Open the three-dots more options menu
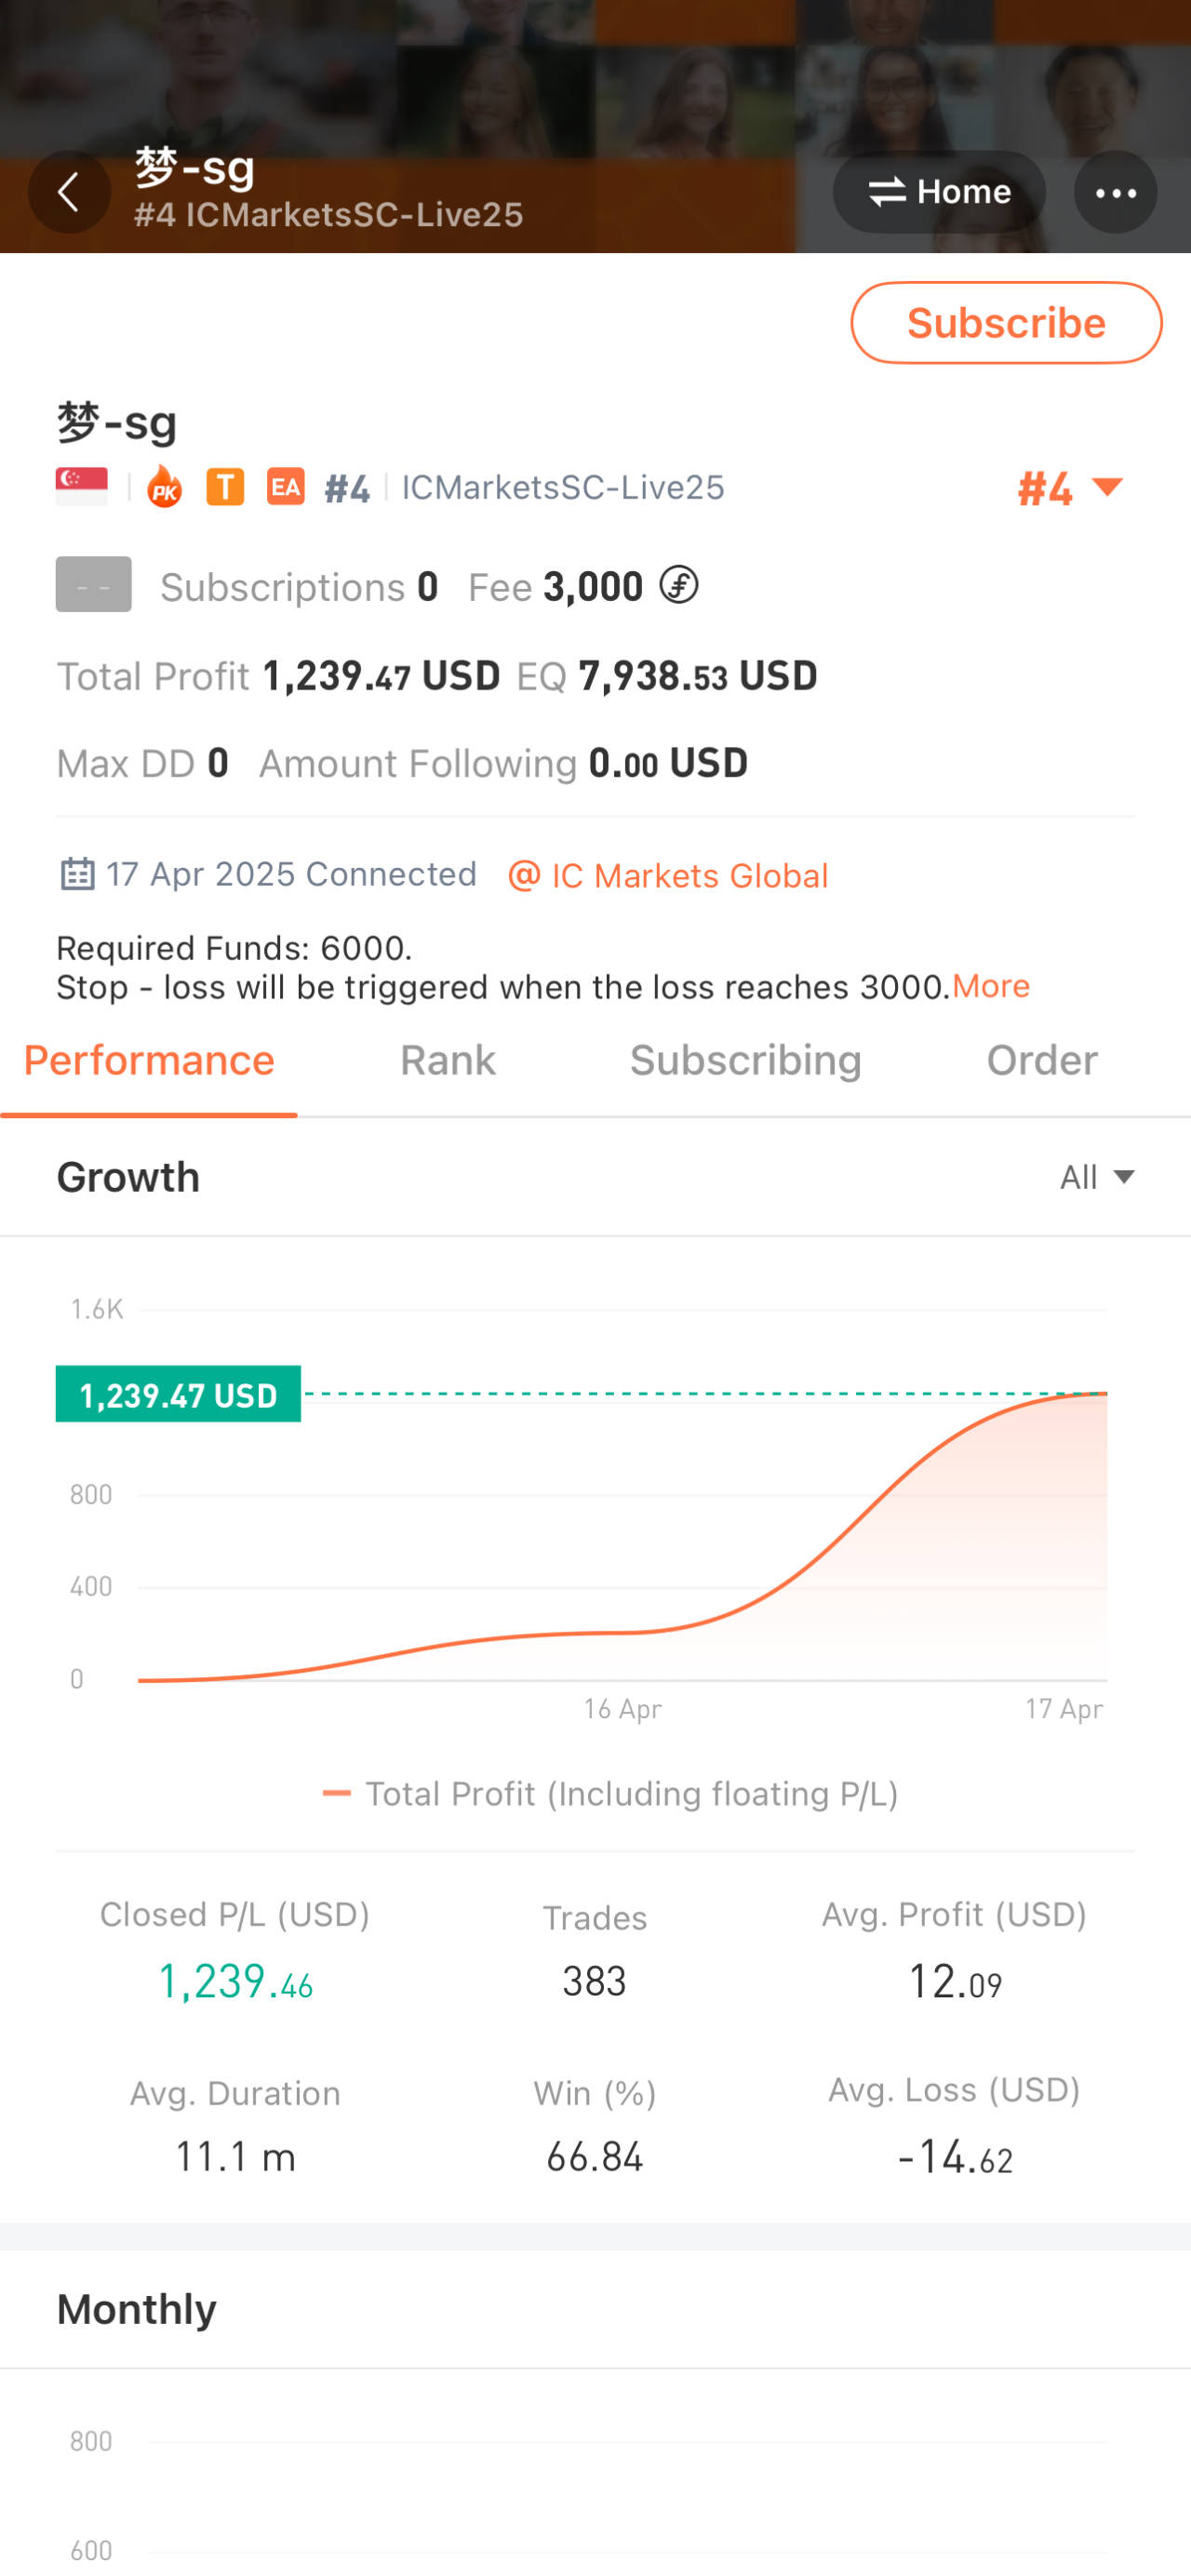The height and width of the screenshot is (2576, 1191). 1115,192
